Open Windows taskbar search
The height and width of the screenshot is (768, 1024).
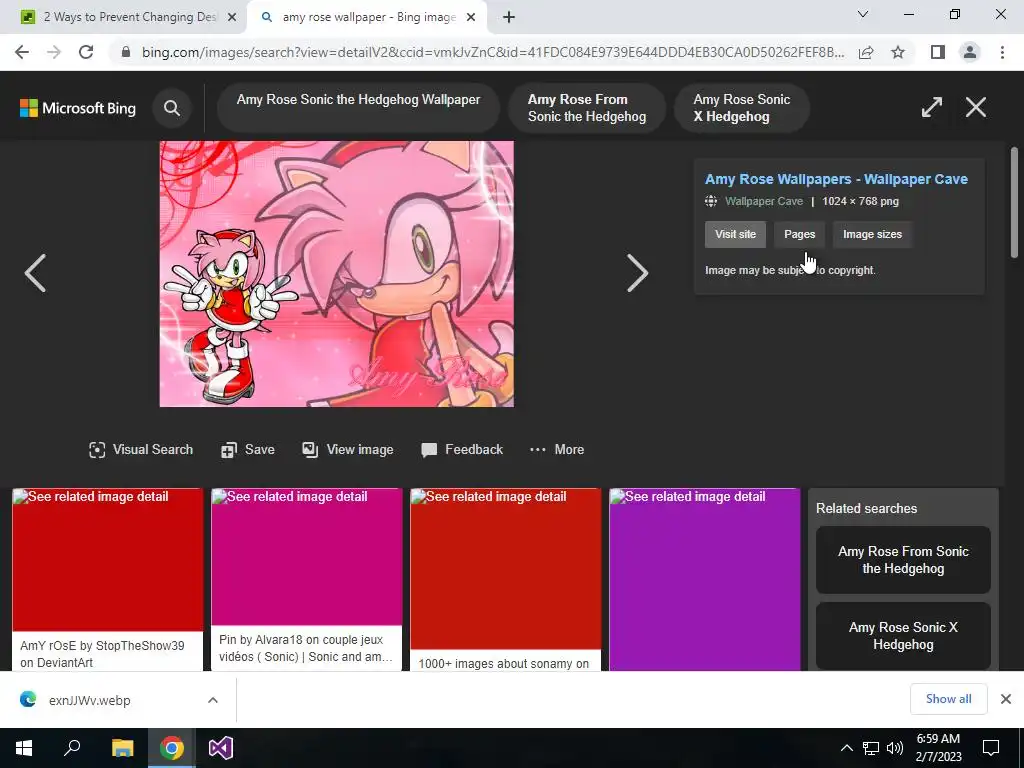[72, 748]
